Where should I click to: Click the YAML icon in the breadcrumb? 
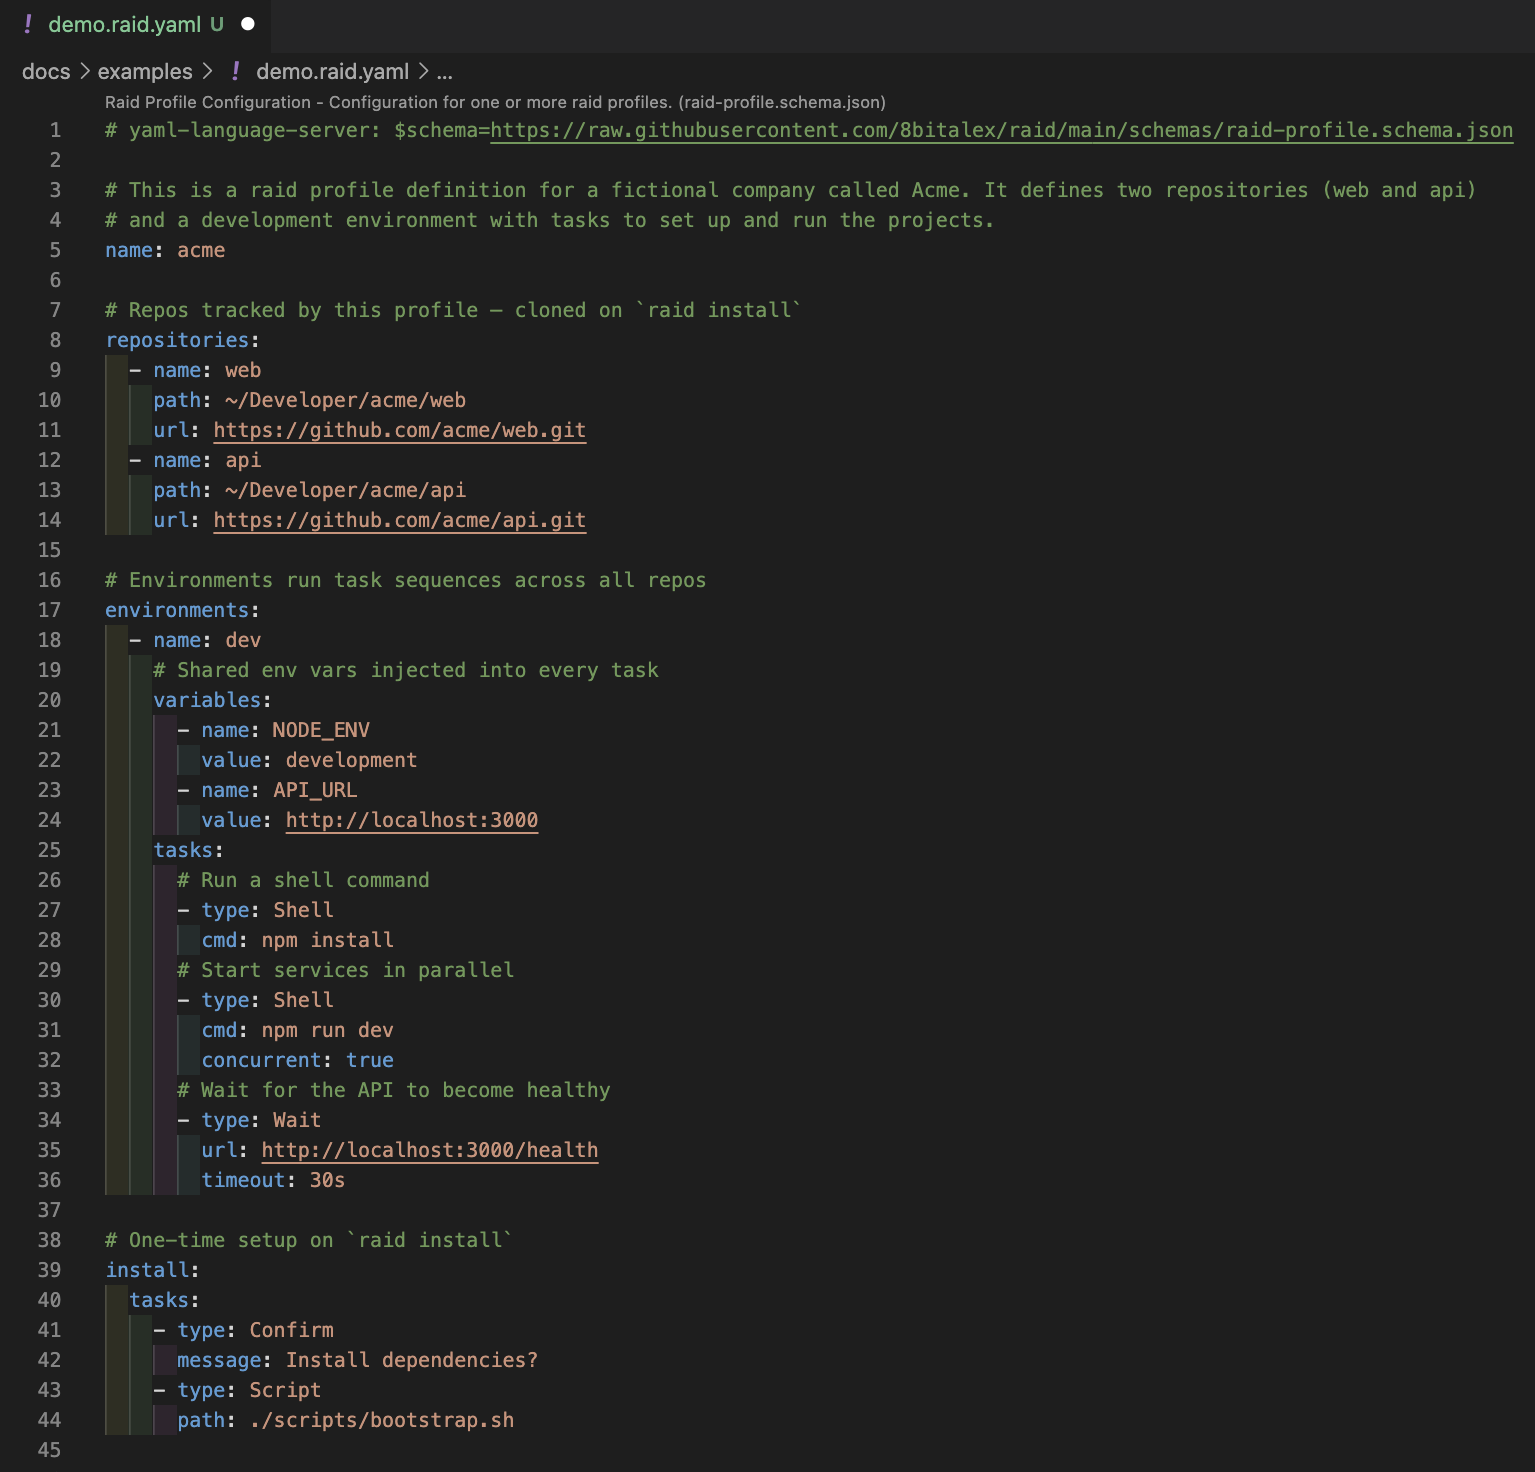click(235, 72)
